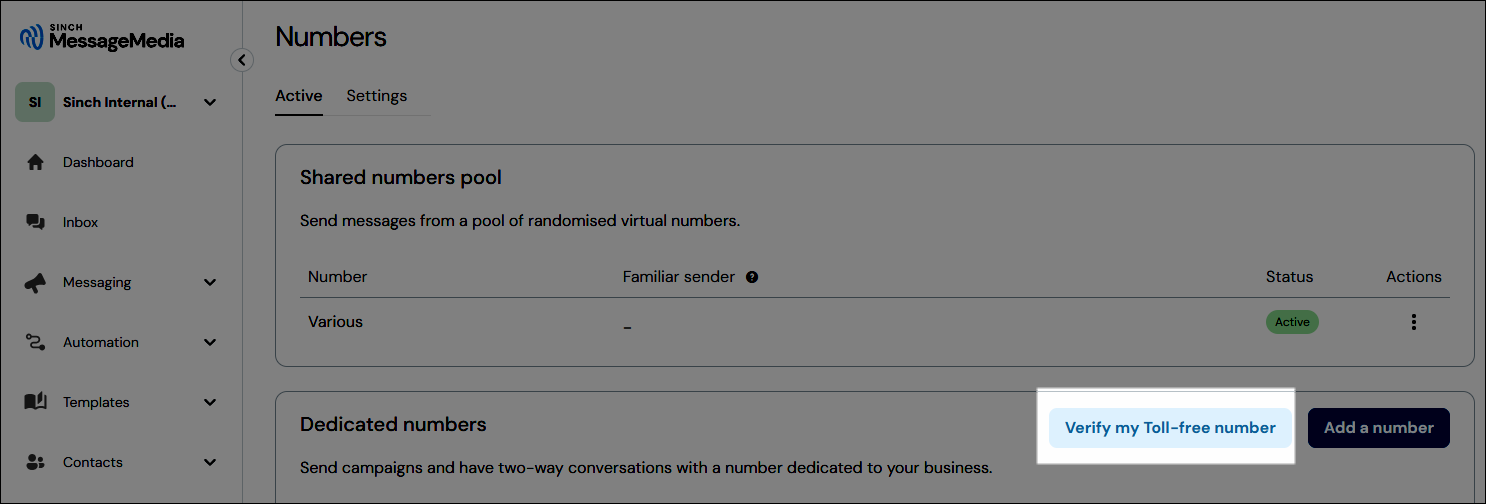
Task: Open the three-dot actions menu for Various
Action: 1413,322
